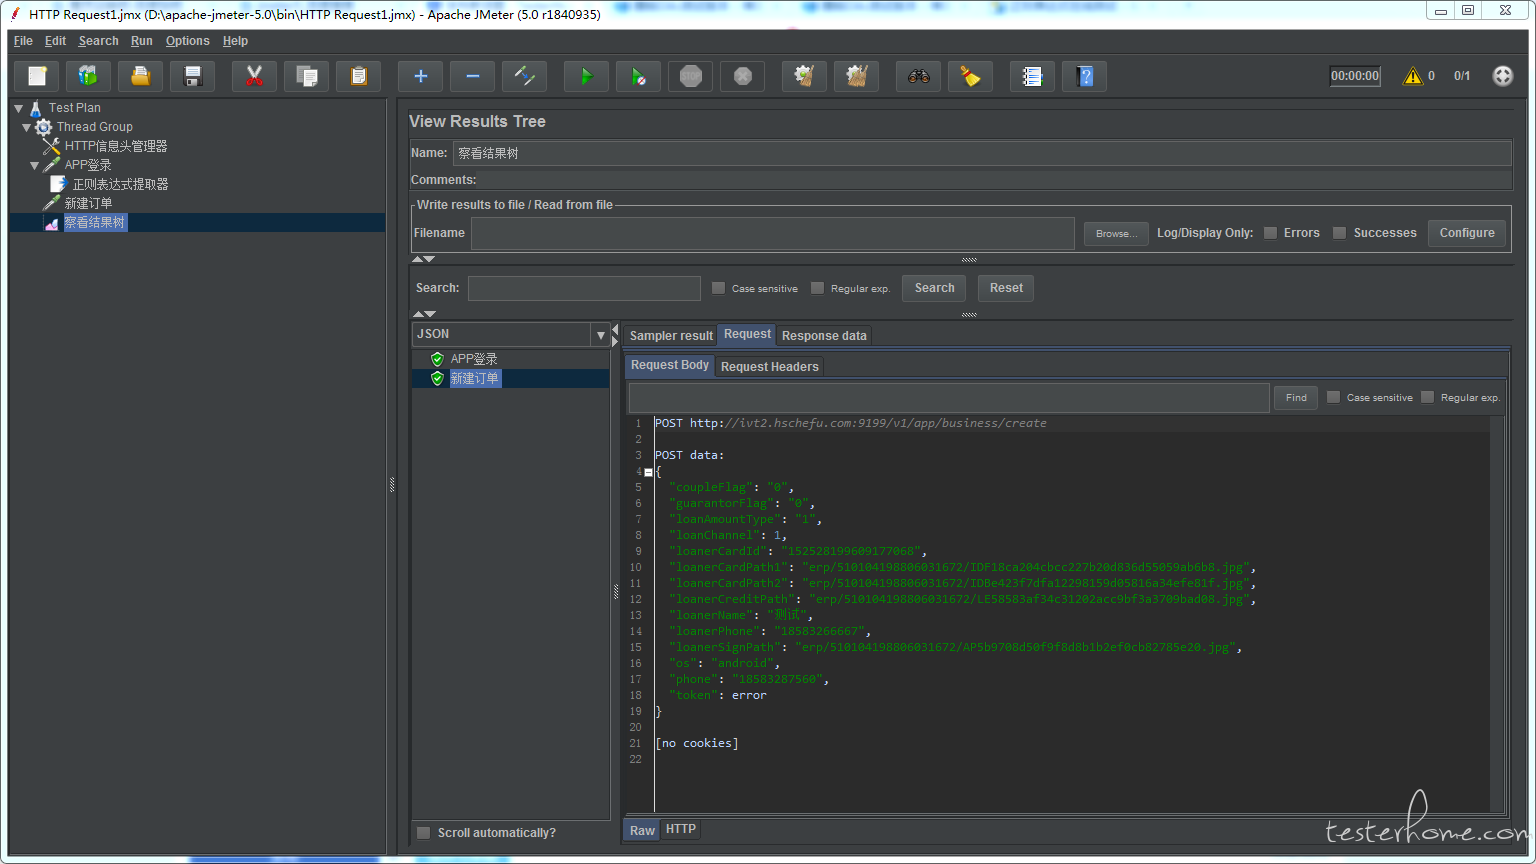Click Start no pauses icon
The width and height of the screenshot is (1536, 864).
pos(639,76)
